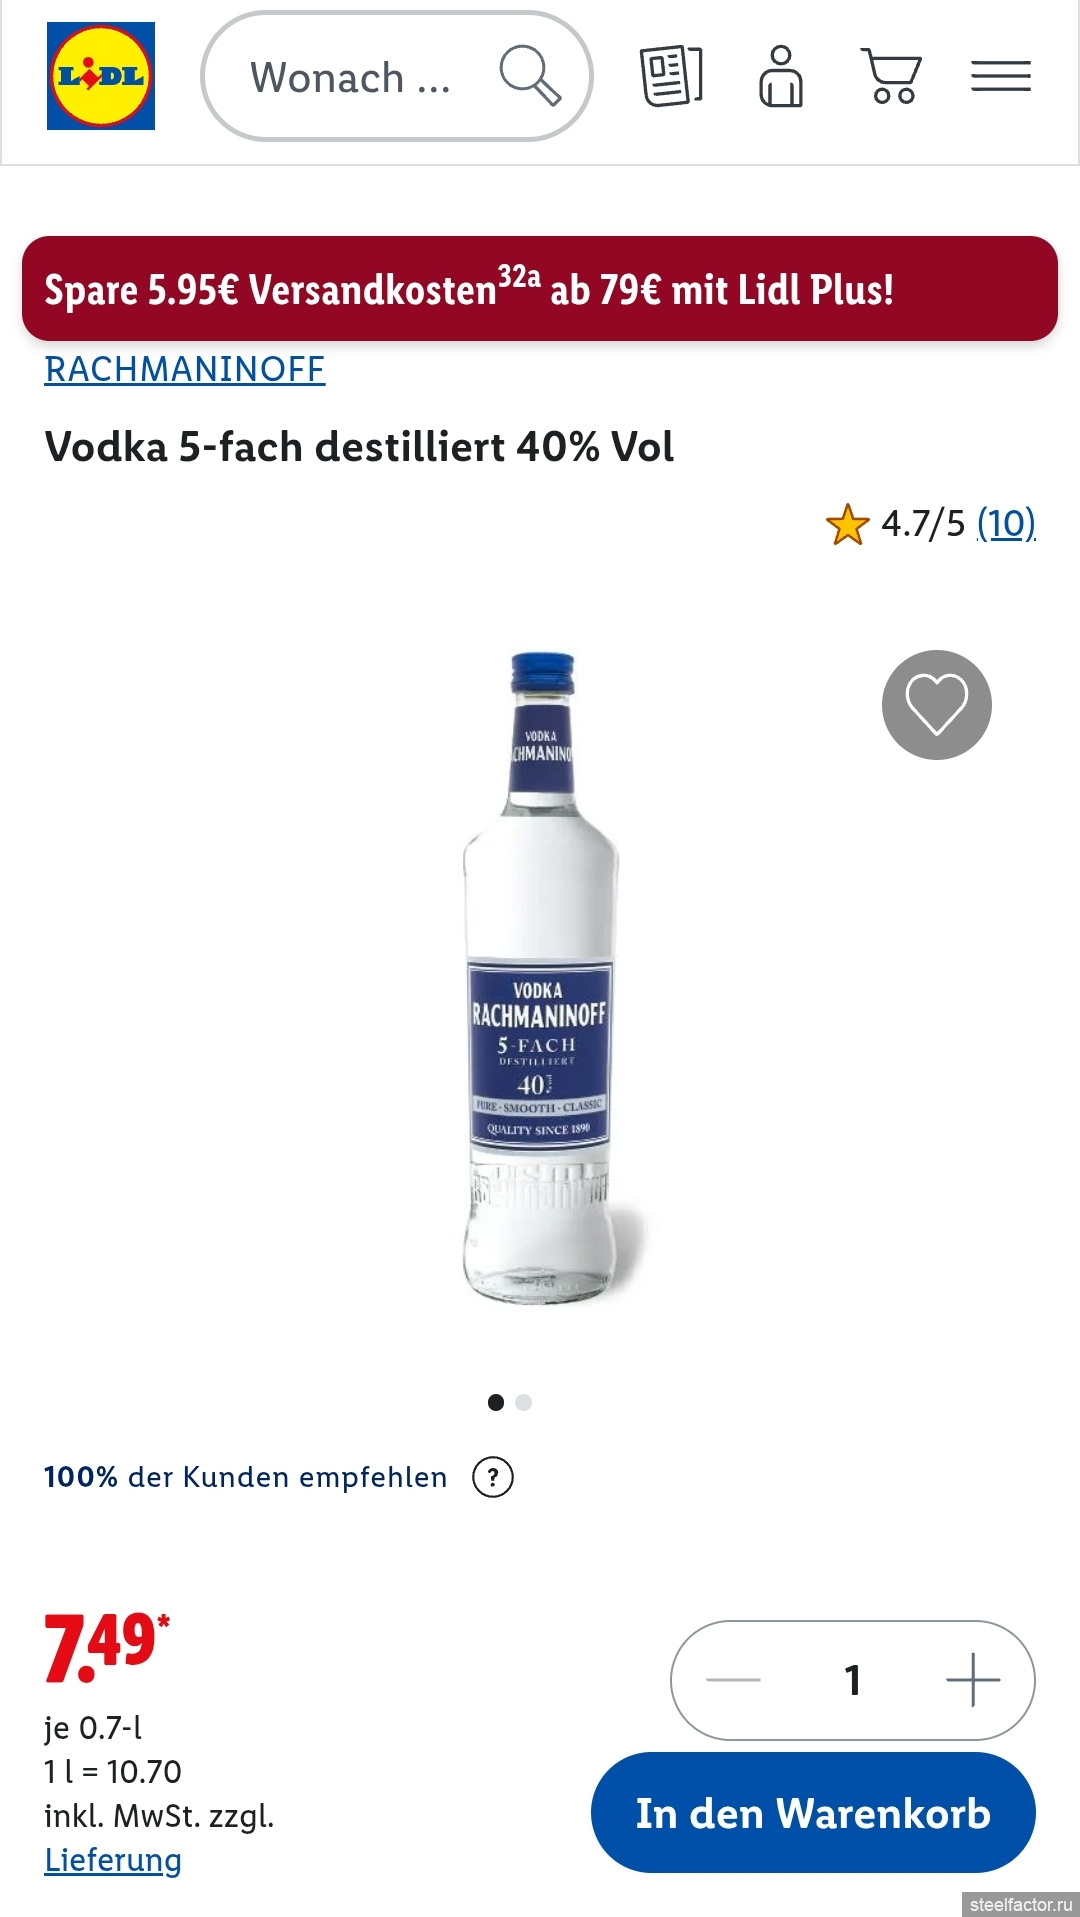Open the leaflet brochure icon
The width and height of the screenshot is (1080, 1917).
click(x=671, y=76)
